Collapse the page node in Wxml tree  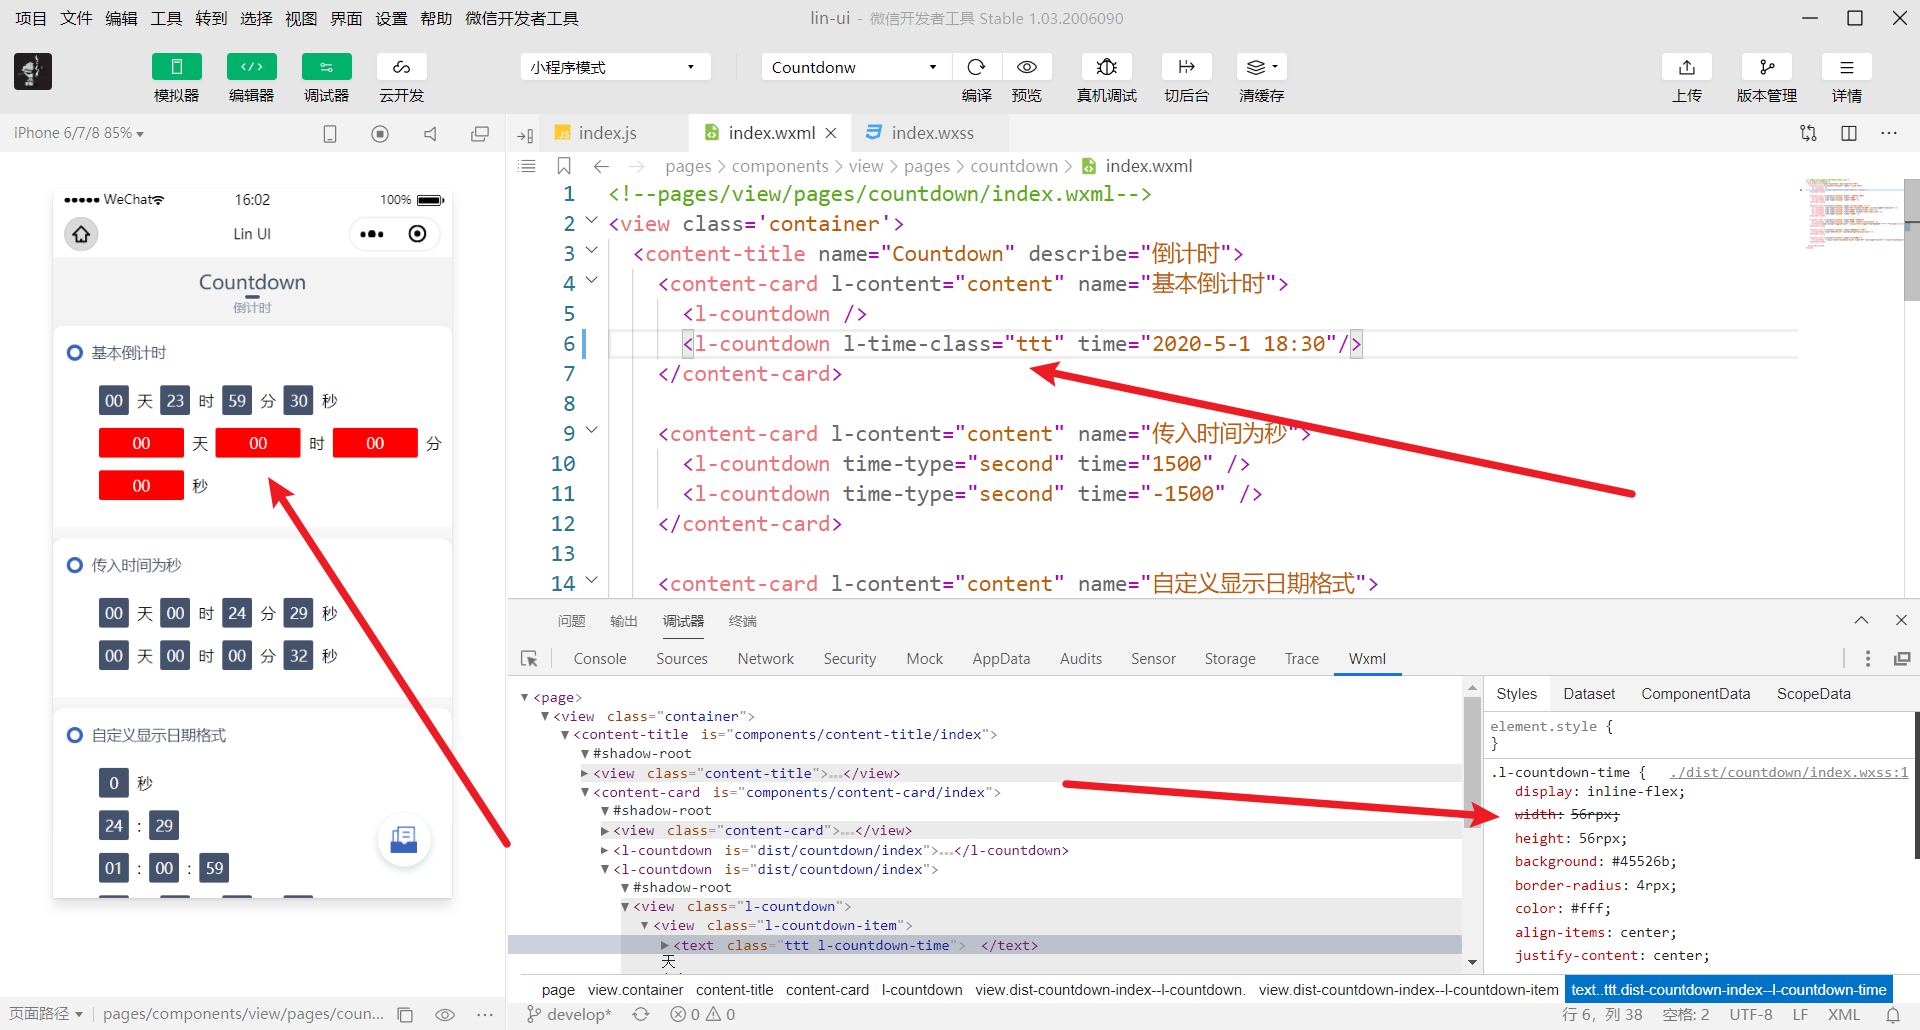[x=525, y=697]
